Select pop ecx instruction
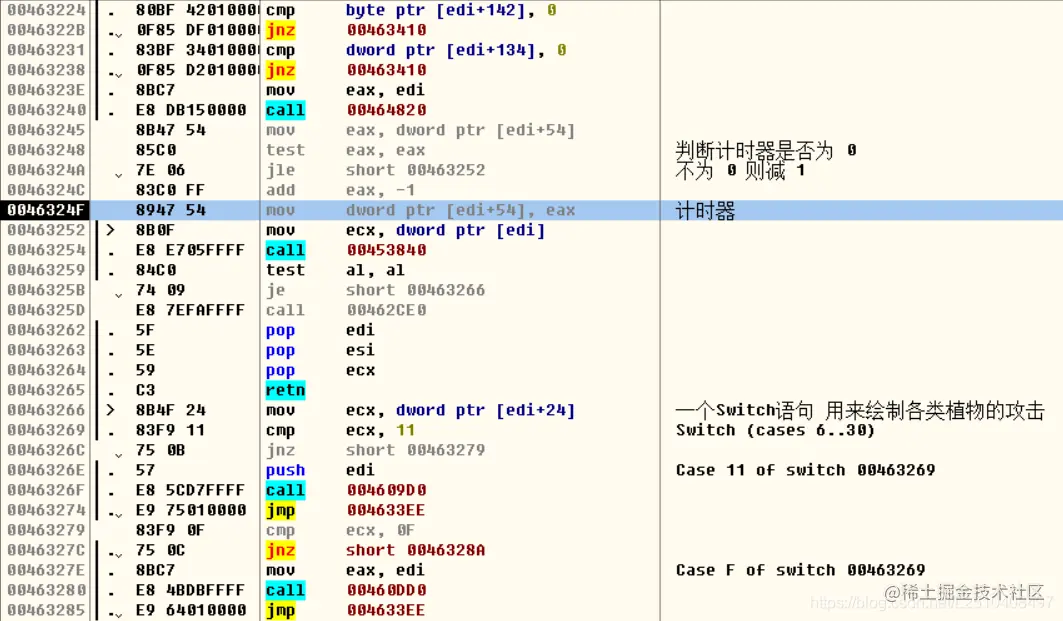Screen dimensions: 1063x621 320,370
